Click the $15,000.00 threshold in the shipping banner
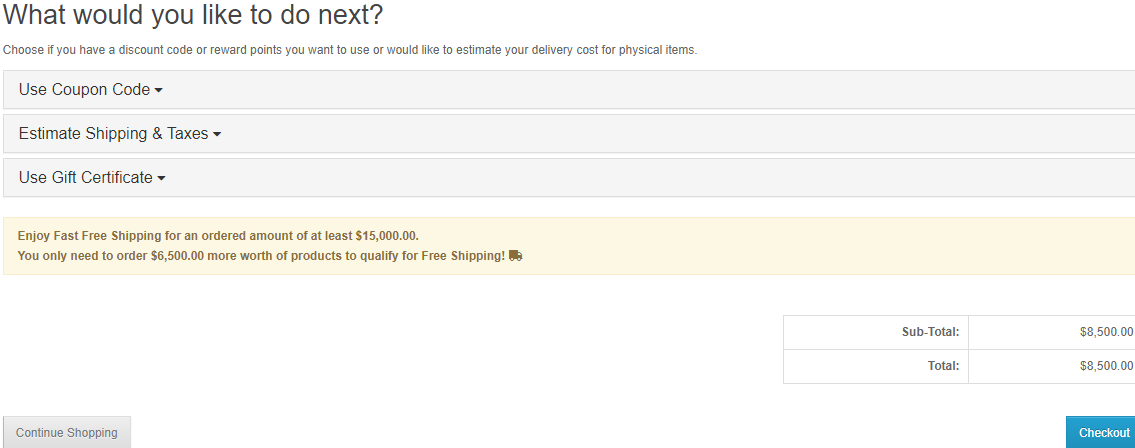The image size is (1135, 448). point(386,236)
